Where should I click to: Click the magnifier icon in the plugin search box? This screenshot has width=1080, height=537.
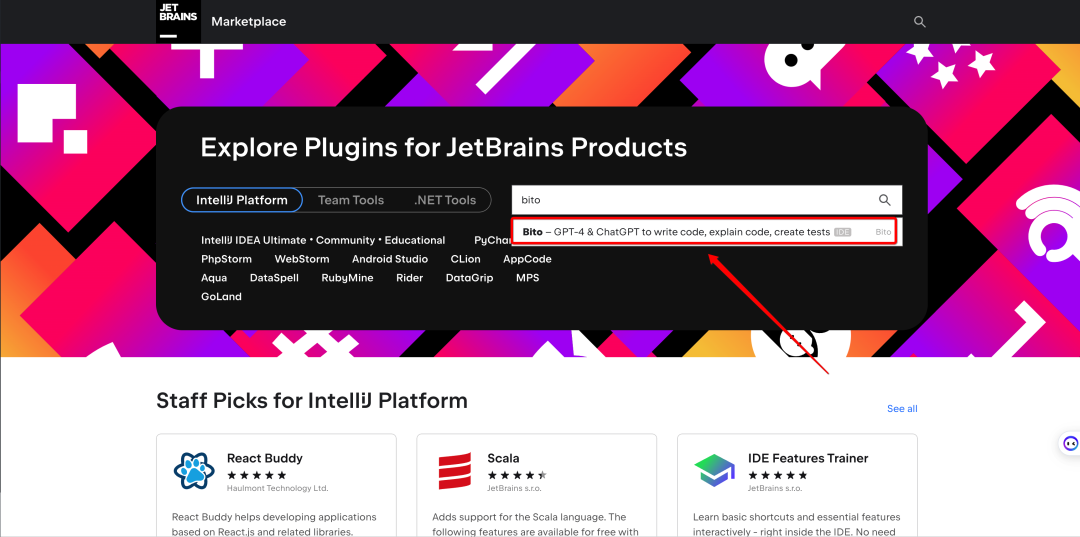pos(885,200)
